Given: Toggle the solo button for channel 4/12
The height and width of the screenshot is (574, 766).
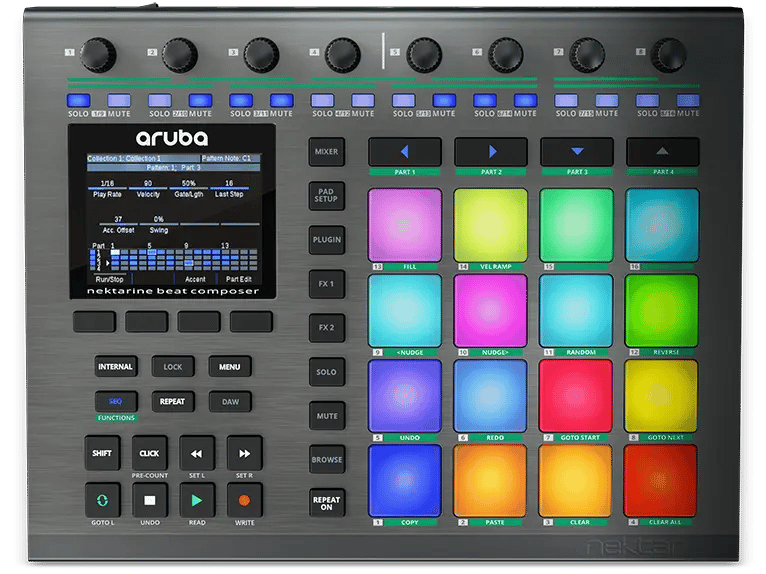Looking at the screenshot, I should [x=322, y=101].
